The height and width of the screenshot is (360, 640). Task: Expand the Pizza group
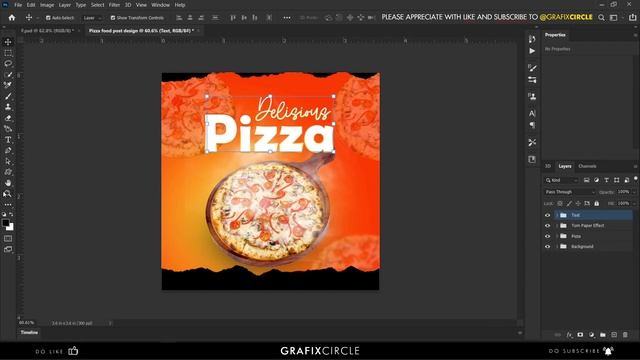(x=557, y=236)
